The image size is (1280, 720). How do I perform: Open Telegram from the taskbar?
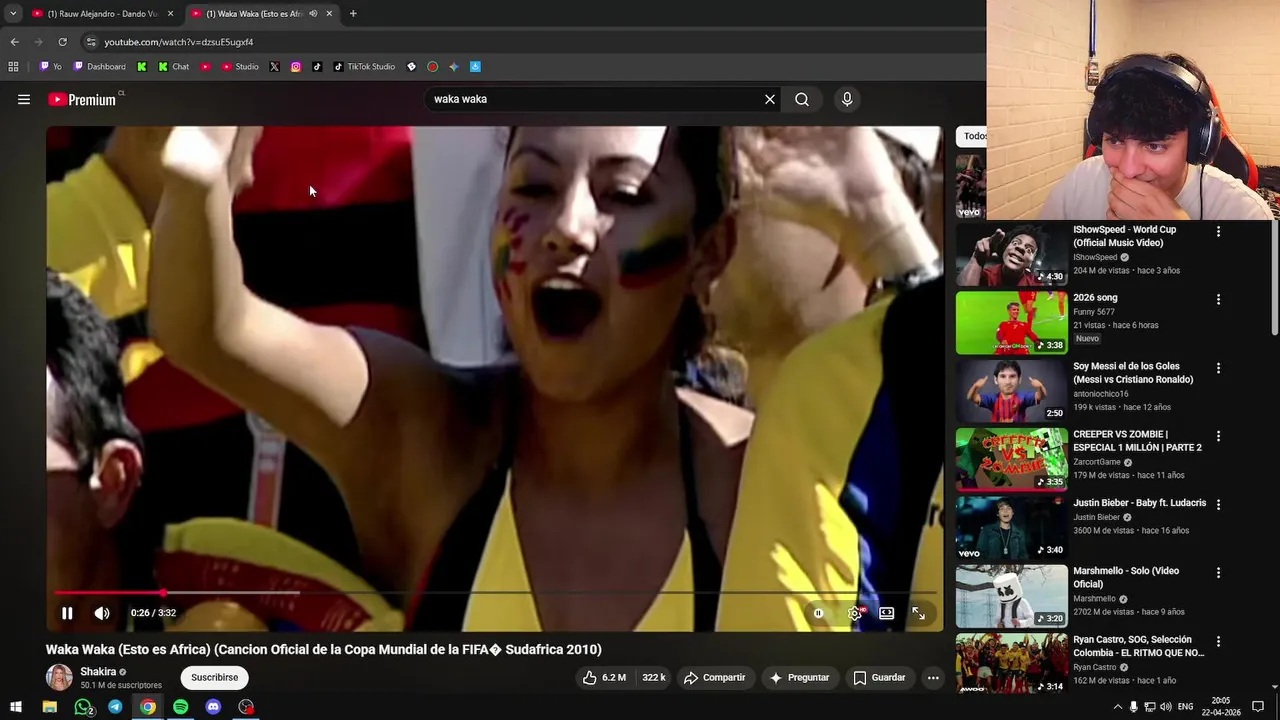[115, 707]
